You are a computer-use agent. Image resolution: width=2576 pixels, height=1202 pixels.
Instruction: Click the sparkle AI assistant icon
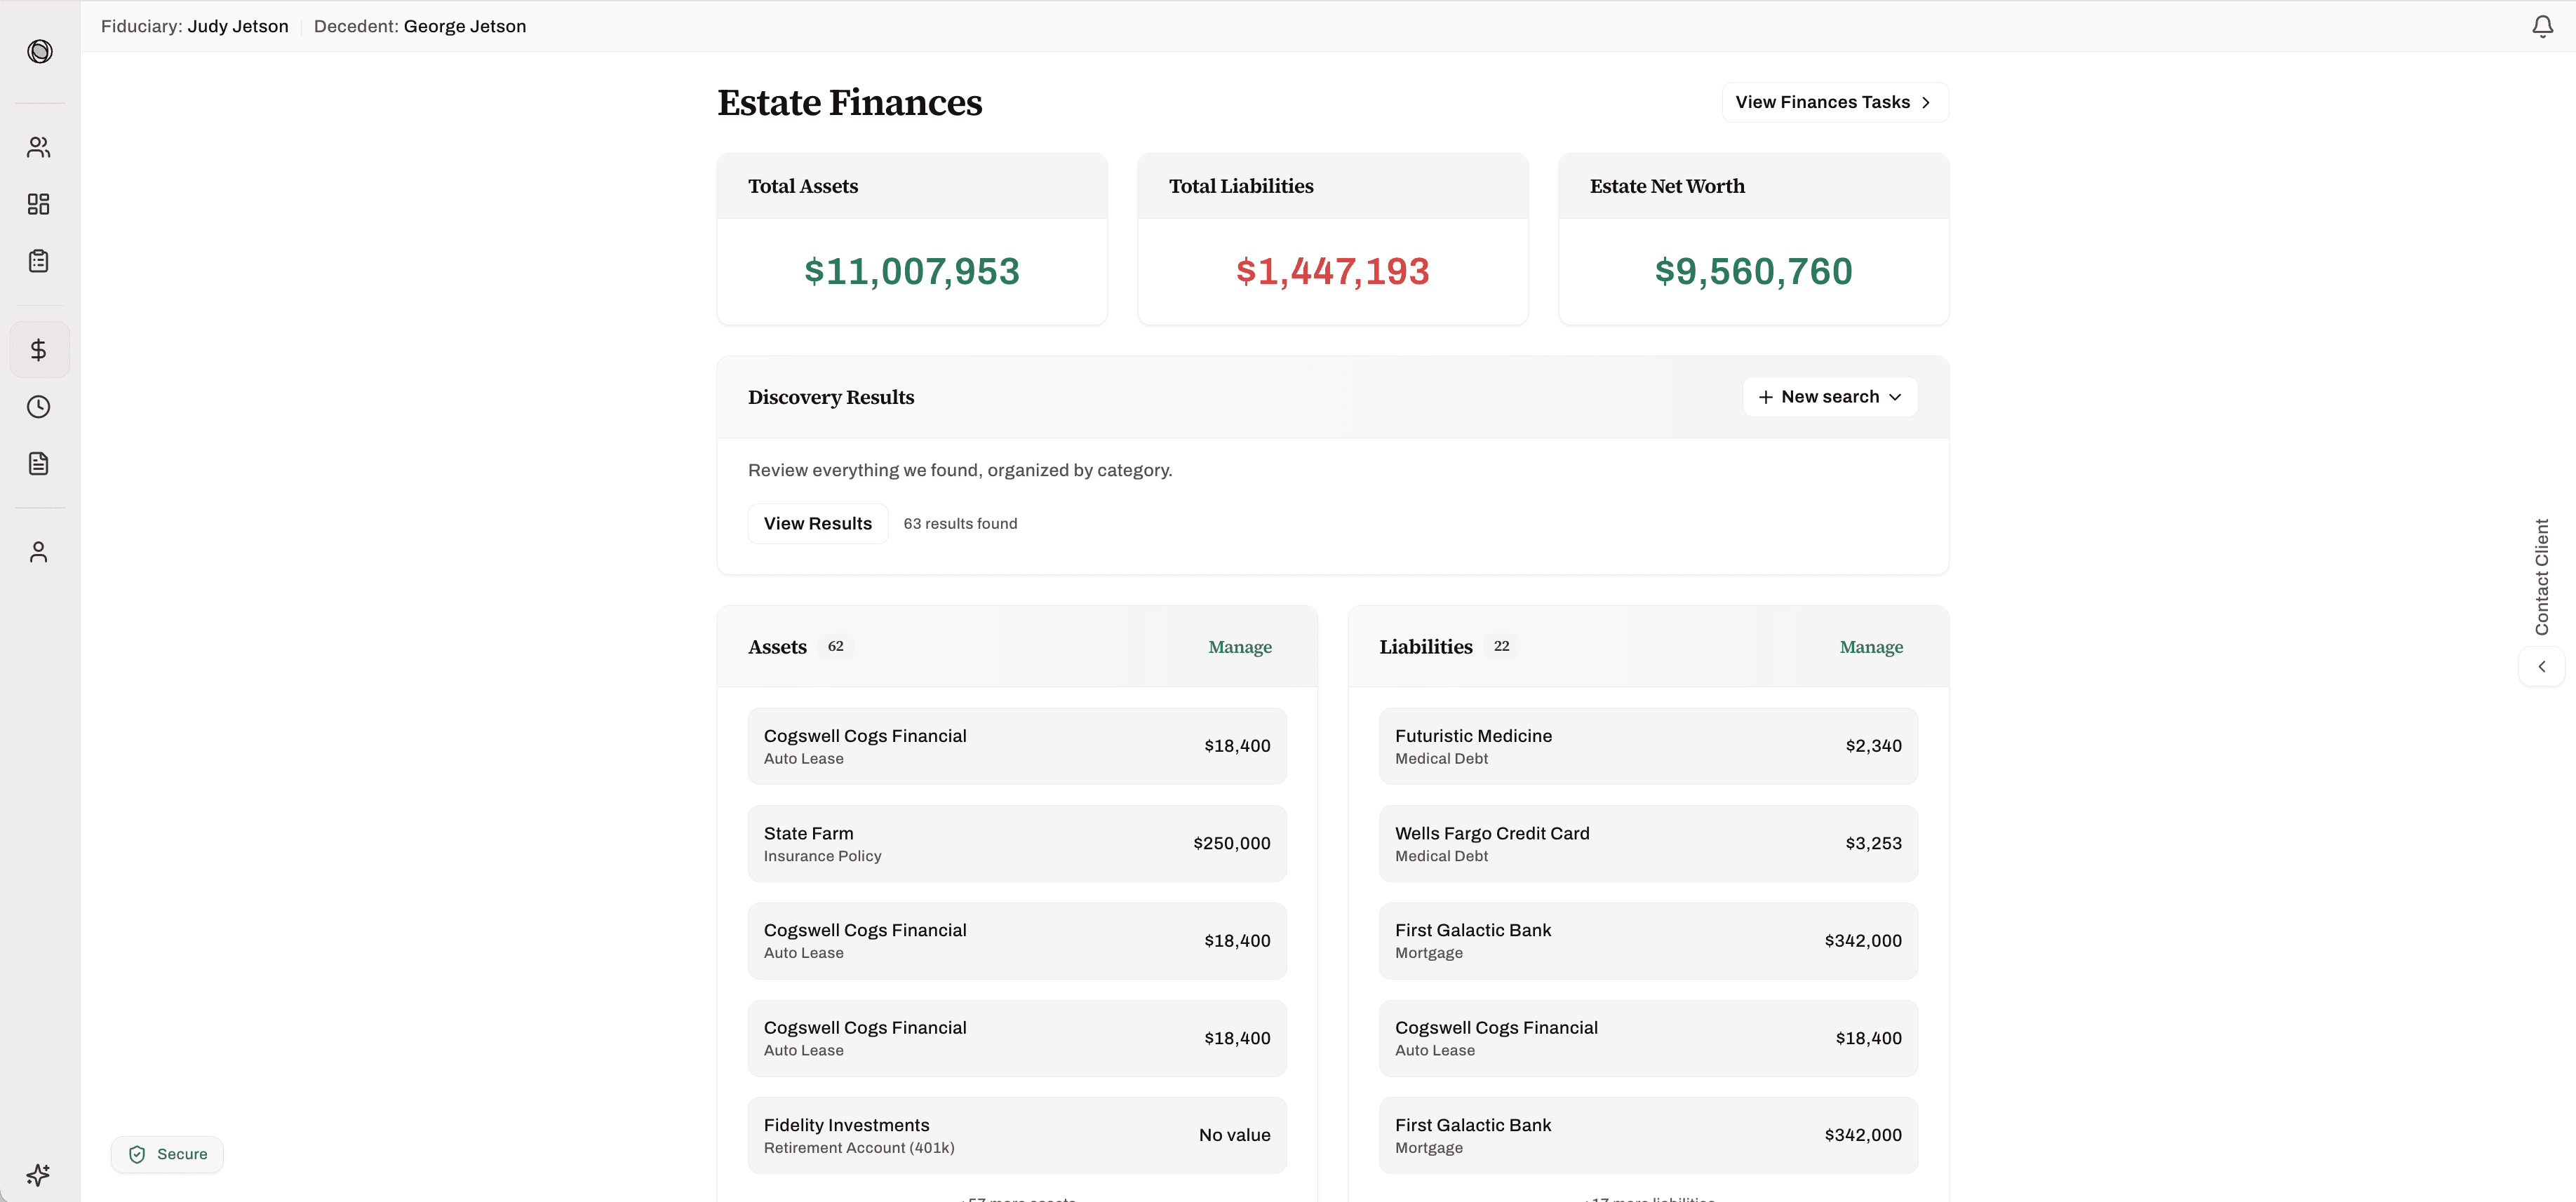(39, 1174)
